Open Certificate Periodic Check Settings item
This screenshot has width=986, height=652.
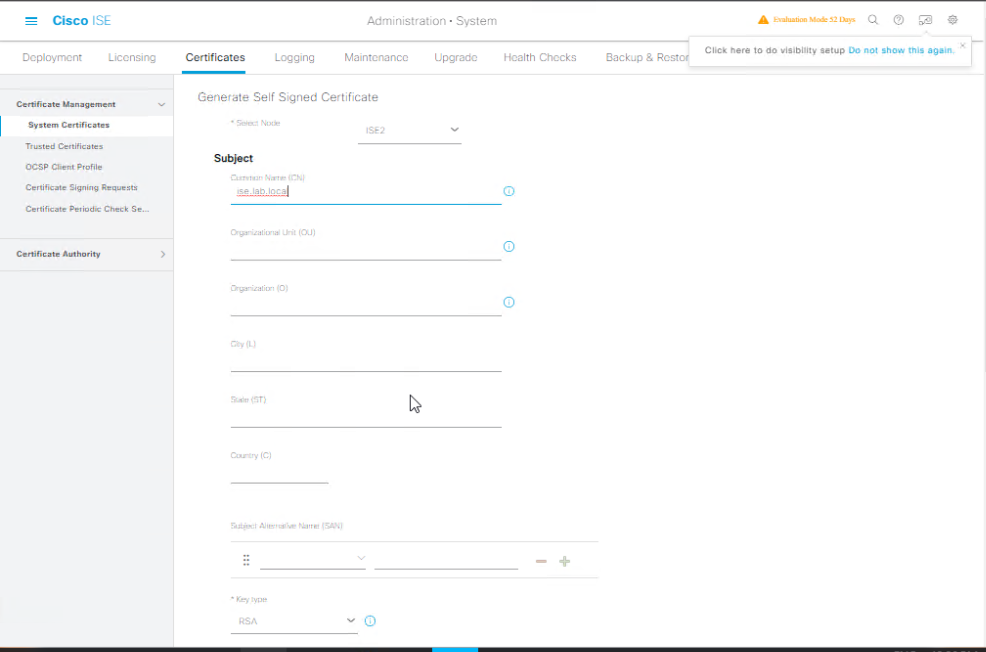(87, 209)
